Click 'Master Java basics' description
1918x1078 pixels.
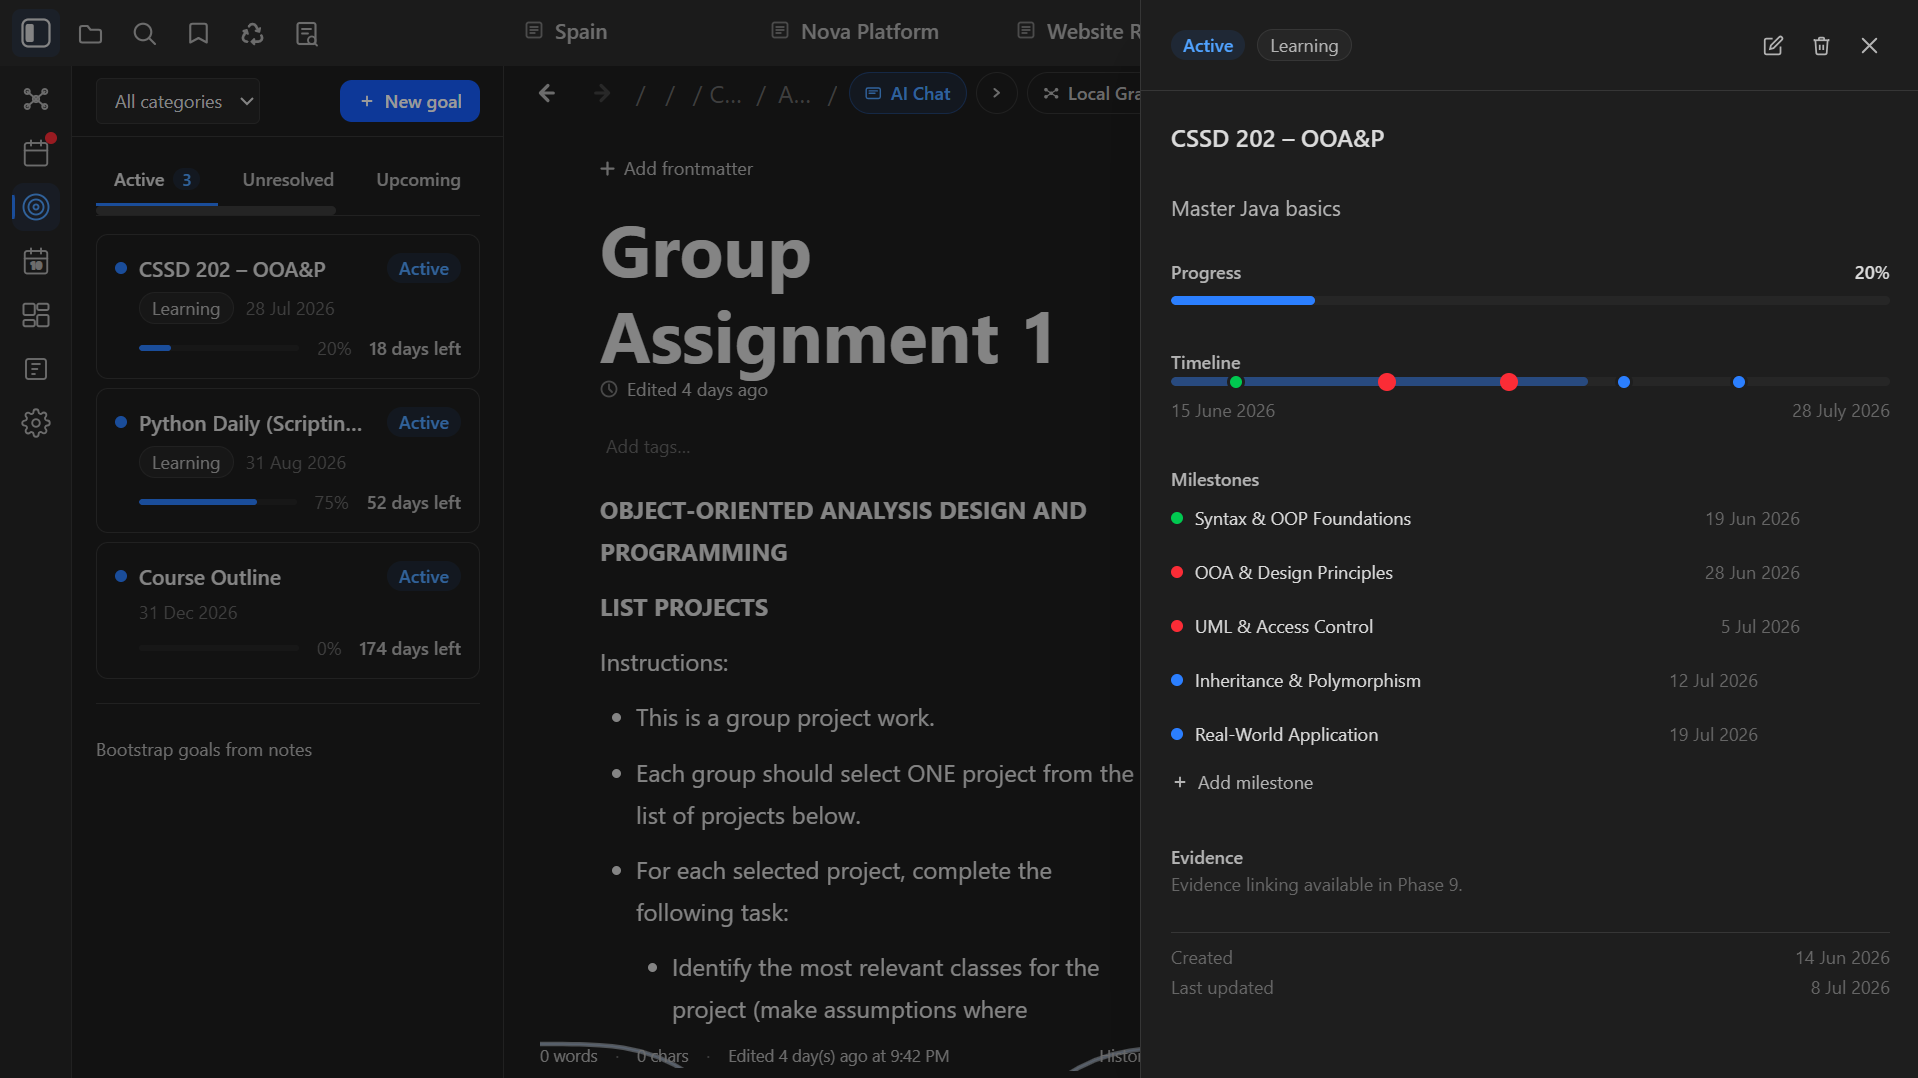1255,209
